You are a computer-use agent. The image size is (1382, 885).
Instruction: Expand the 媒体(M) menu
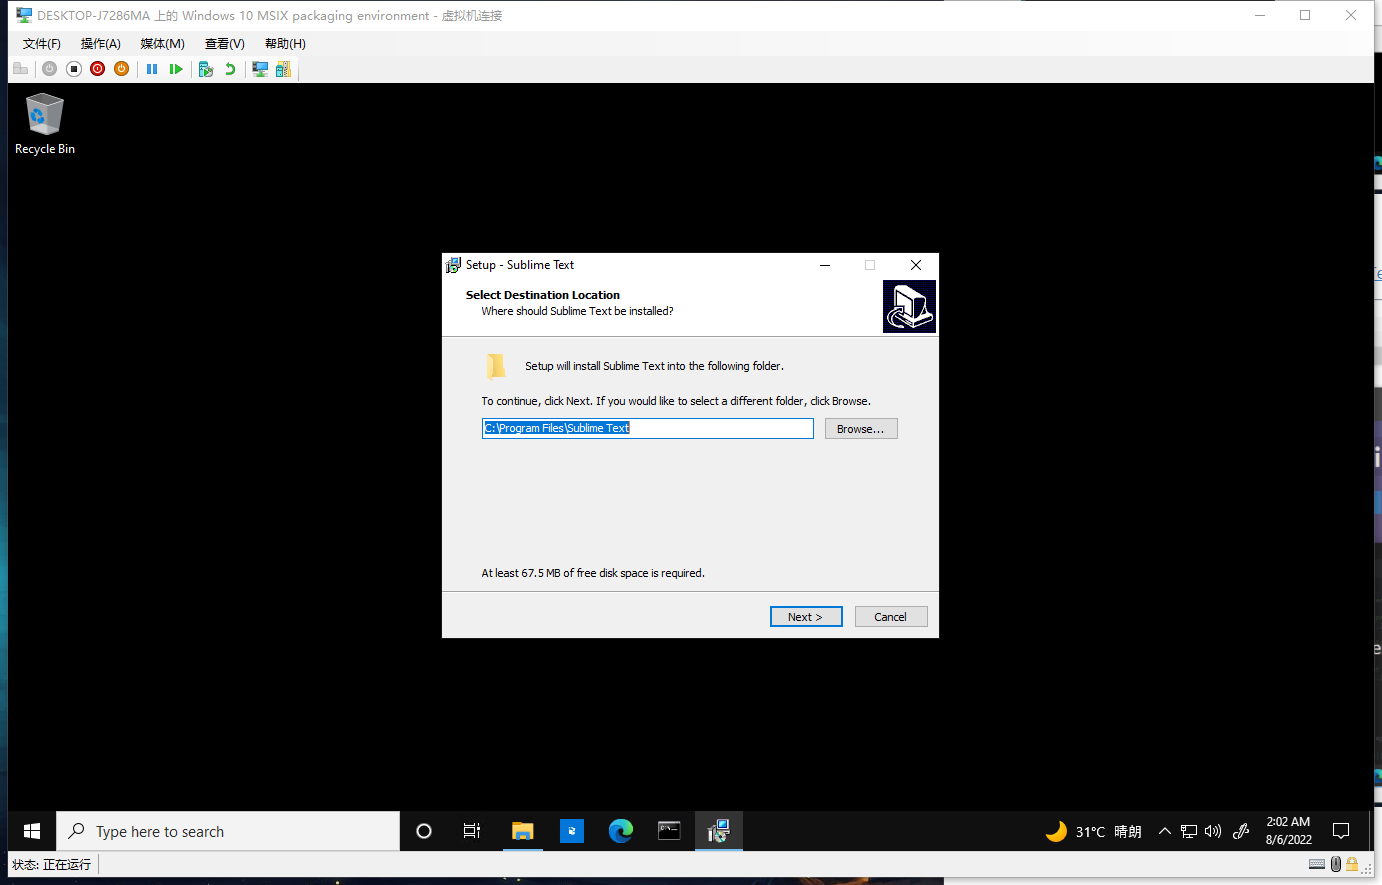[x=162, y=44]
